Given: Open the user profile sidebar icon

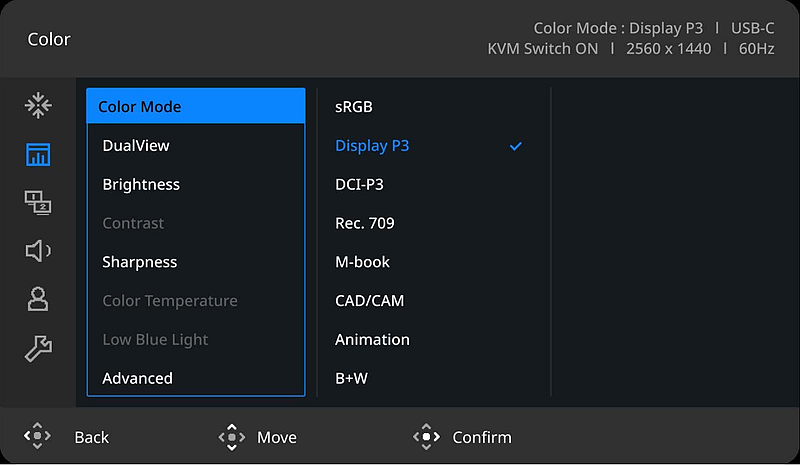Looking at the screenshot, I should tap(38, 299).
